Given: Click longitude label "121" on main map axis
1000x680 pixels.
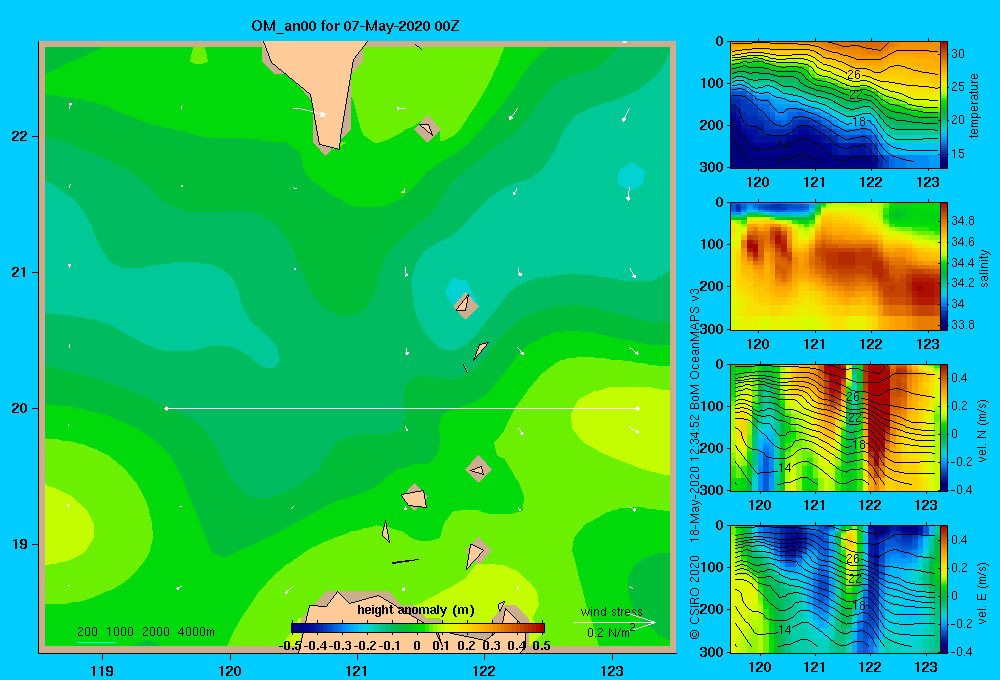Looking at the screenshot, I should (357, 670).
